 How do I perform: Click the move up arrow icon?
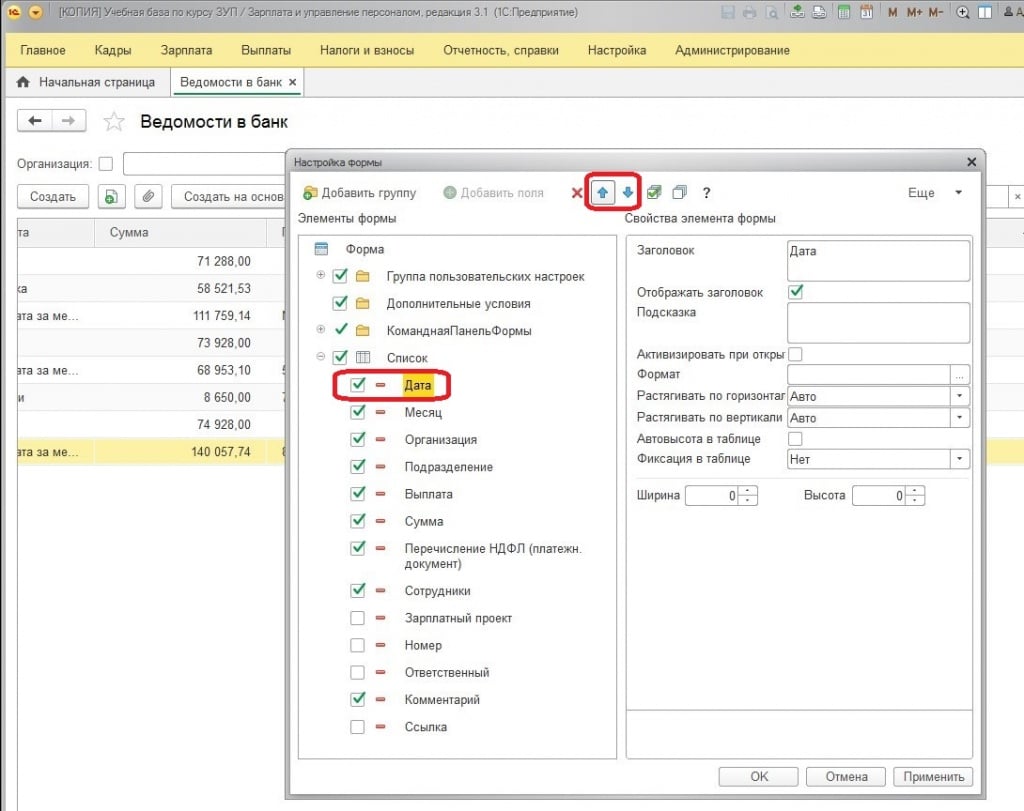click(x=602, y=193)
